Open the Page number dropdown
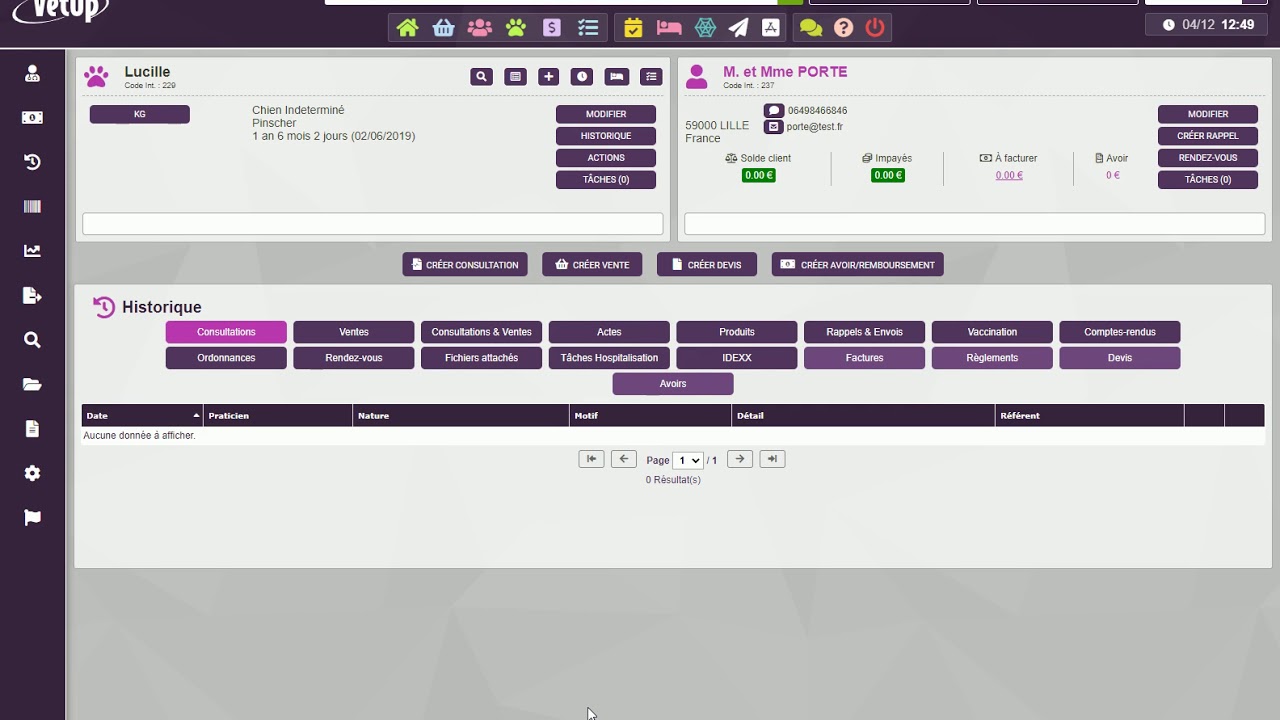This screenshot has width=1280, height=720. click(x=687, y=459)
